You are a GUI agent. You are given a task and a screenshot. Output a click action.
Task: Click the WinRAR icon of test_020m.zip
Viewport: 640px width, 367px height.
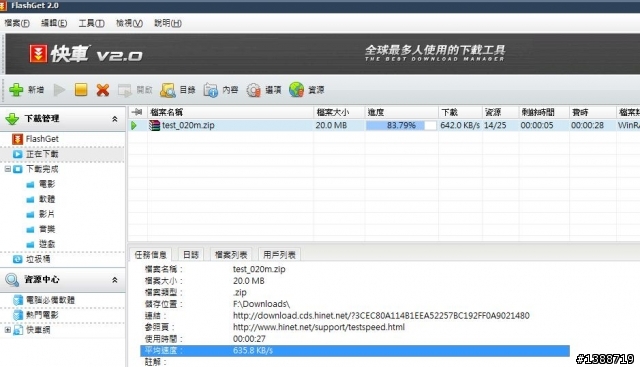pos(154,125)
